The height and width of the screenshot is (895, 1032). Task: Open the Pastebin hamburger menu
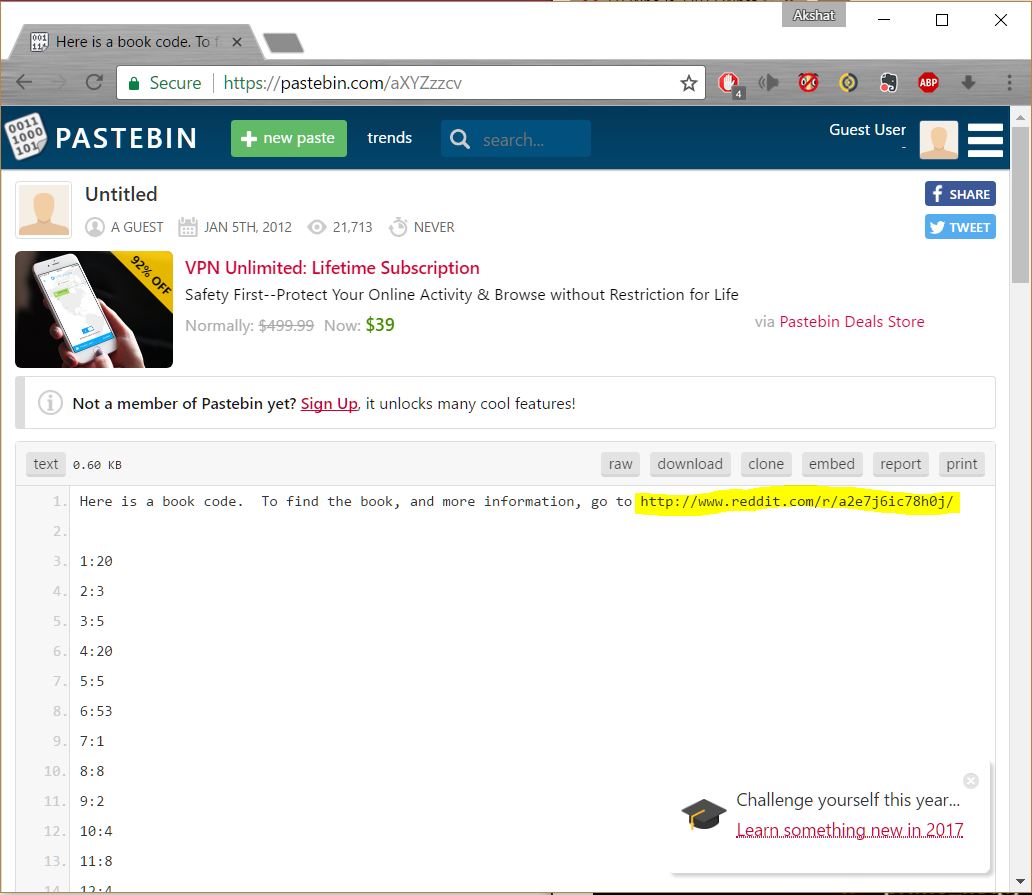985,140
